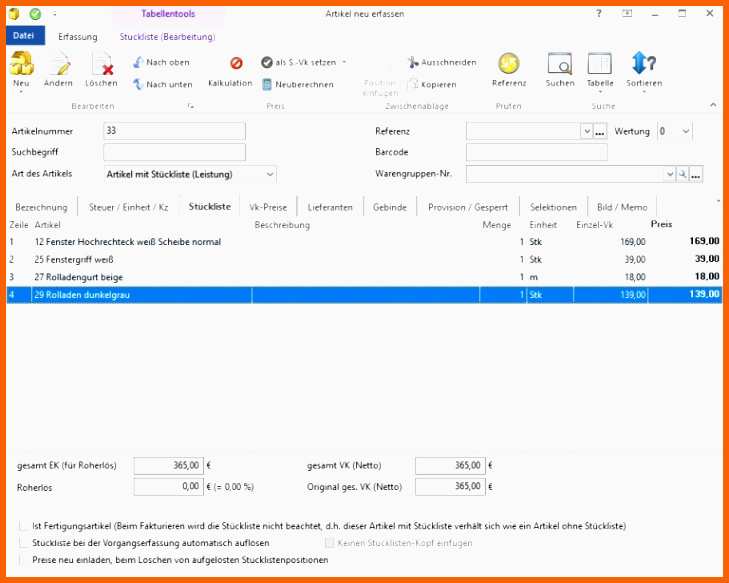Select row 12 Fenster Hochrechteck weiß
Screen dimensions: 729x583
[364, 242]
